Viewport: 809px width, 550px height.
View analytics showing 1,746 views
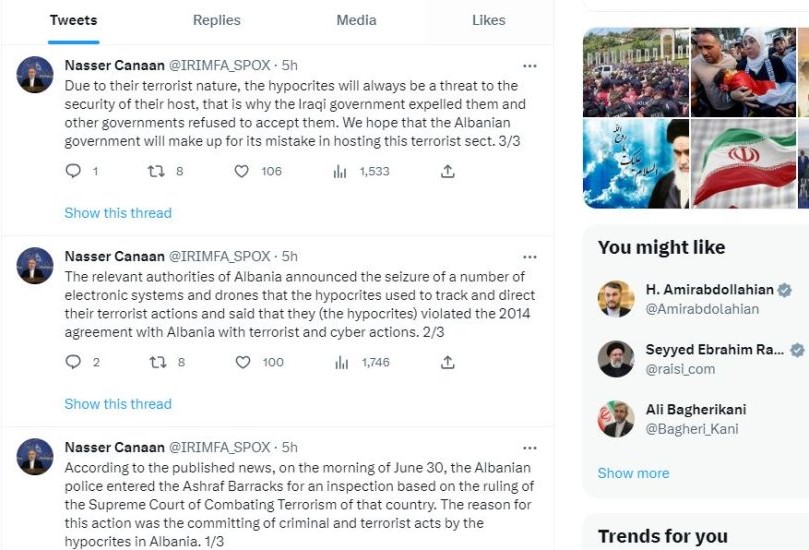pos(340,362)
